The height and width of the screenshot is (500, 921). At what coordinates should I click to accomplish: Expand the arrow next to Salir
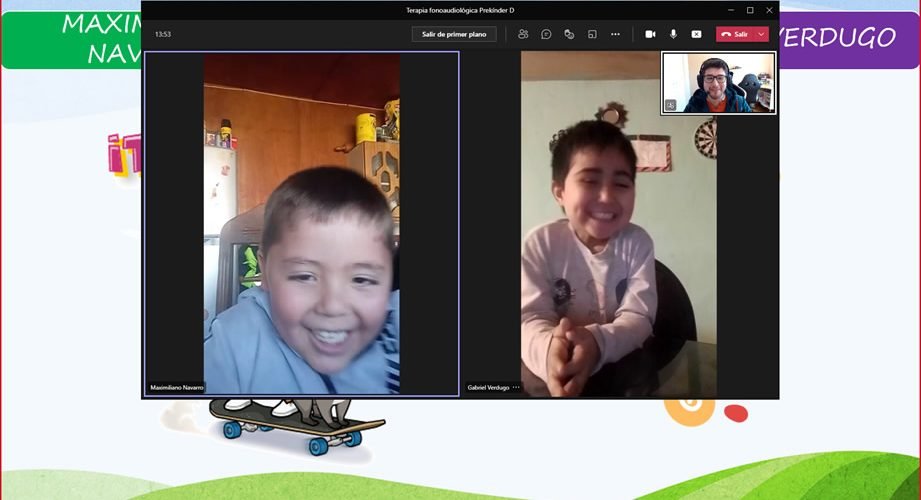click(761, 34)
